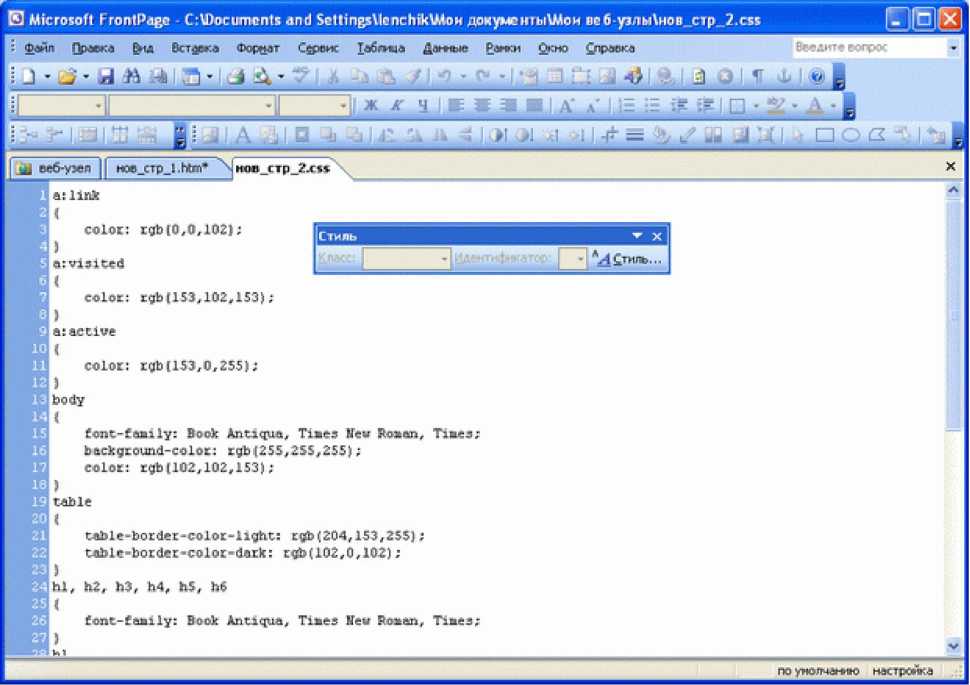The height and width of the screenshot is (685, 970).
Task: Toggle italic formatting (К)
Action: [396, 106]
